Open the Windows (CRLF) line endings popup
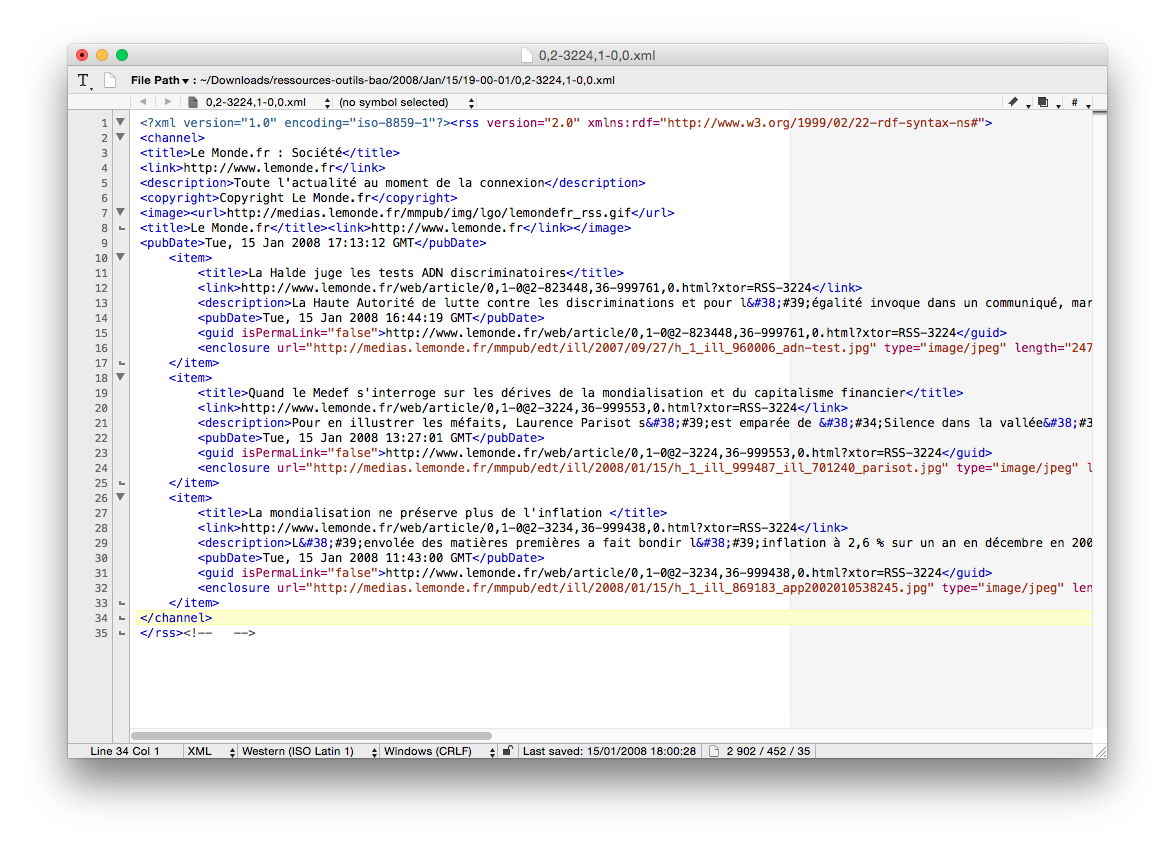Screen dimensions: 1175x850 coord(439,751)
